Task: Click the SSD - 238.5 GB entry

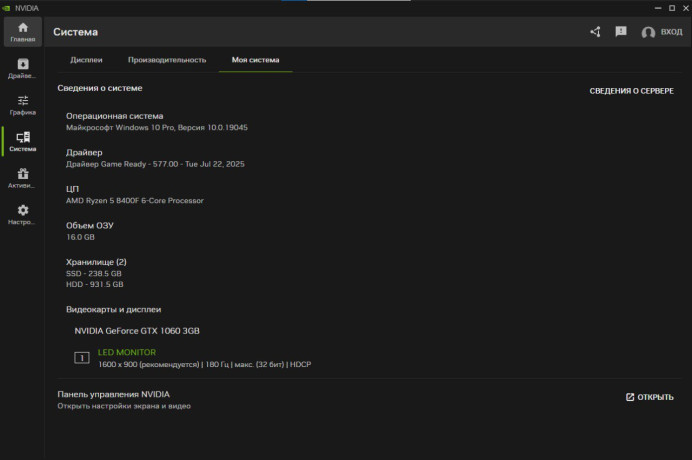Action: (94, 274)
